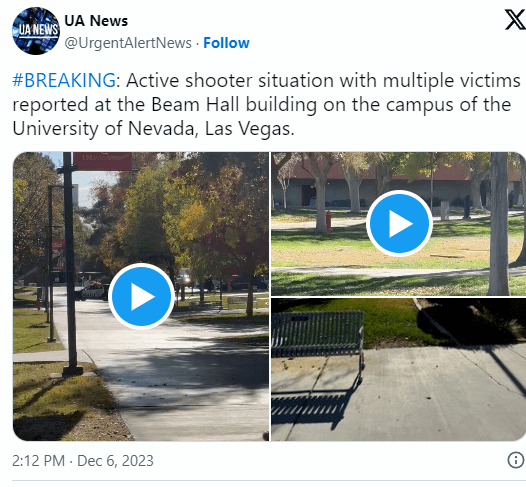The image size is (526, 487).
Task: Open the #BREAKING hashtag
Action: pyautogui.click(x=64, y=80)
